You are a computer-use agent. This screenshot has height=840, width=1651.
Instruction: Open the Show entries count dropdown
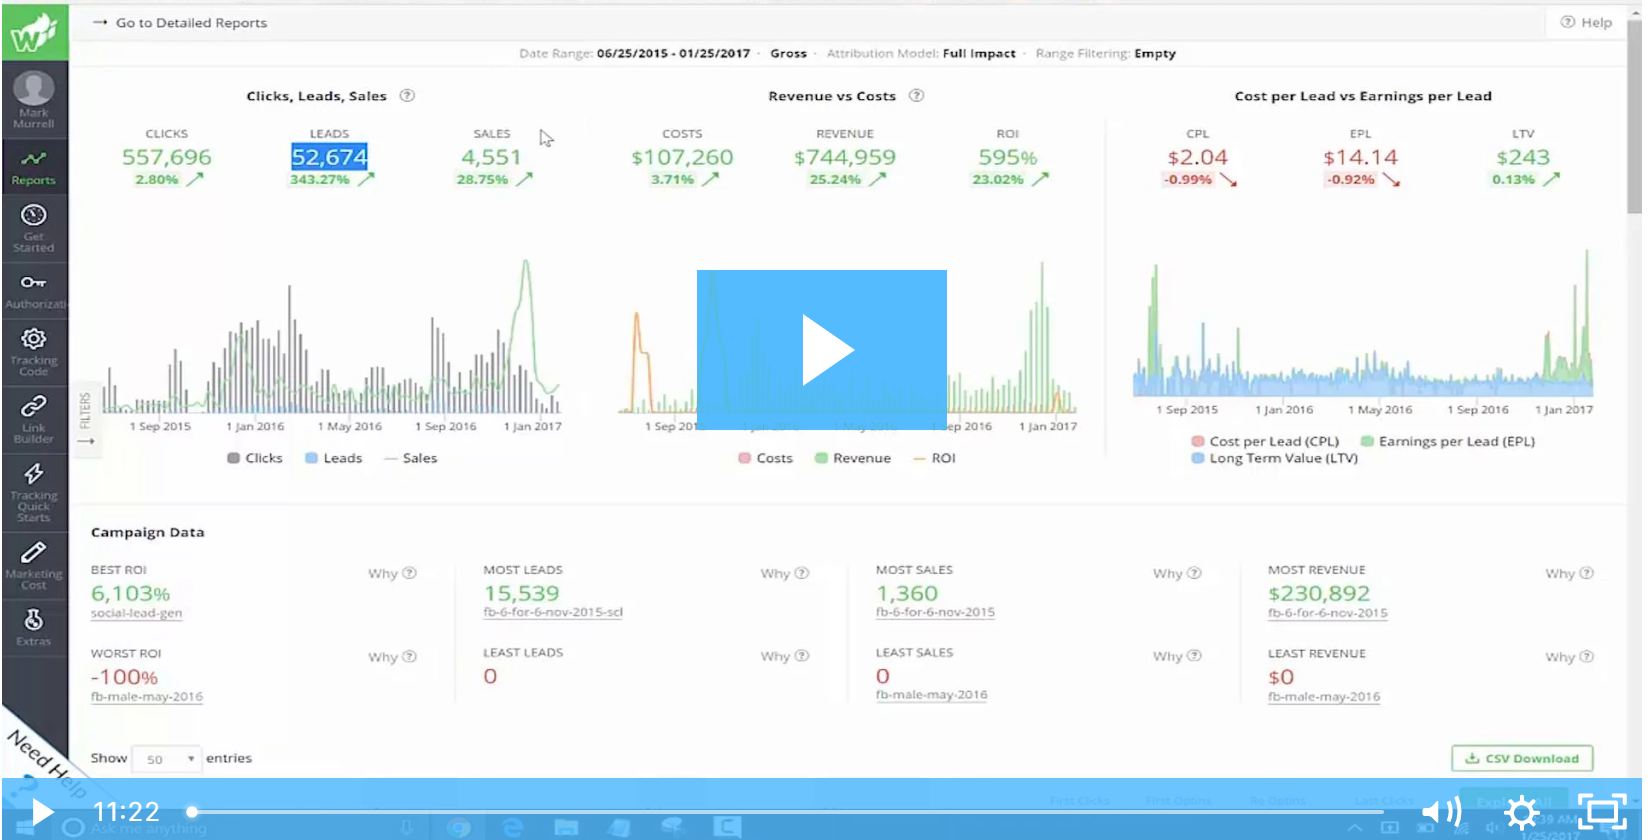click(167, 759)
